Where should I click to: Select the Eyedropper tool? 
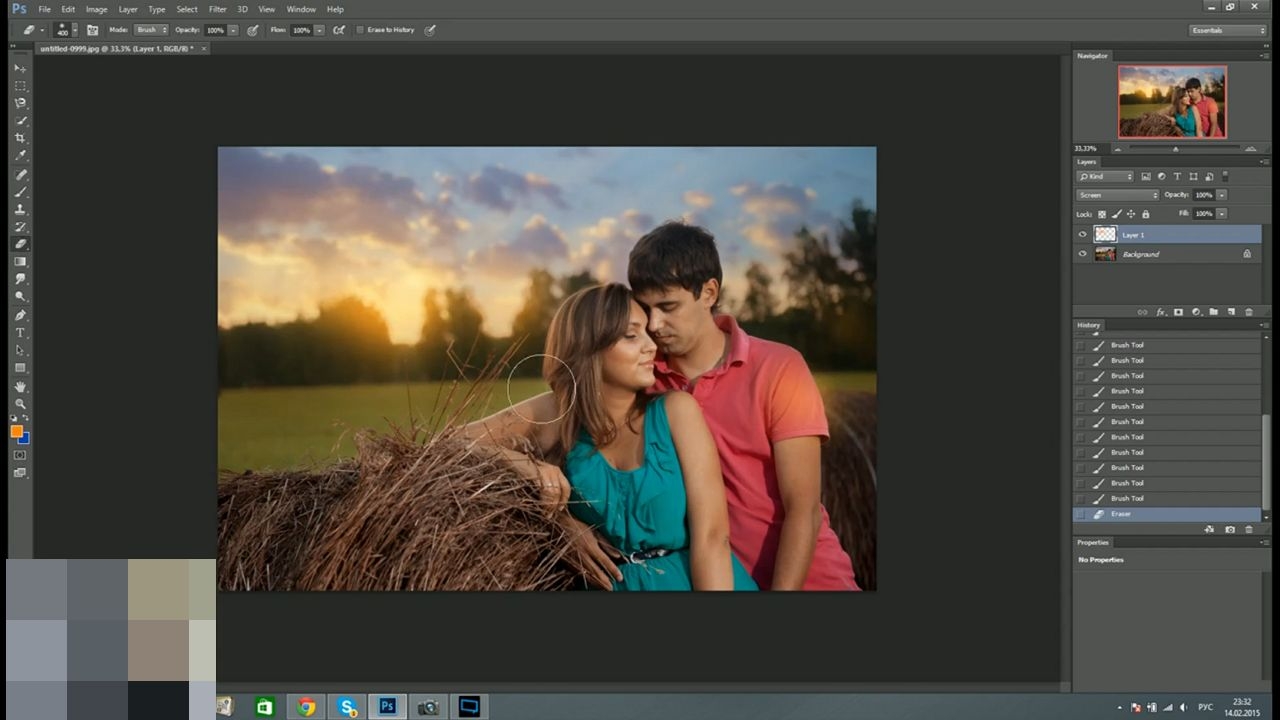(20, 156)
